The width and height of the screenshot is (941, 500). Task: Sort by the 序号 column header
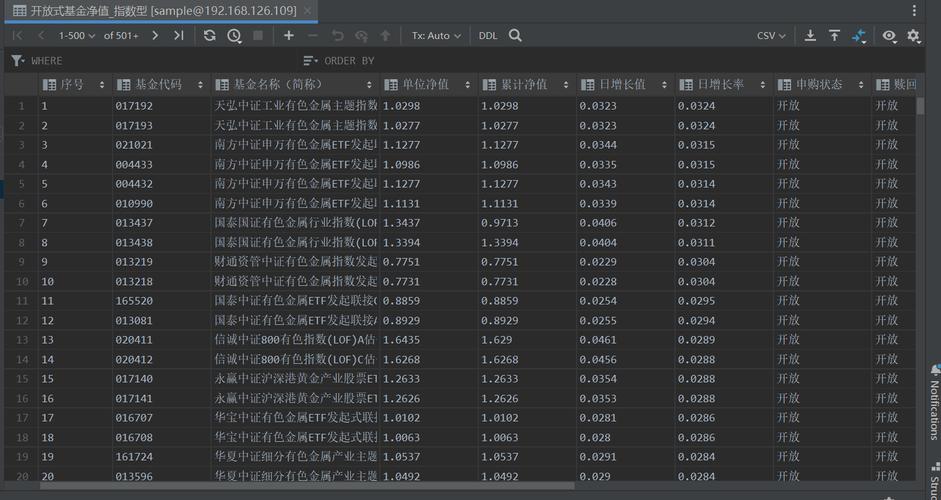[x=74, y=85]
